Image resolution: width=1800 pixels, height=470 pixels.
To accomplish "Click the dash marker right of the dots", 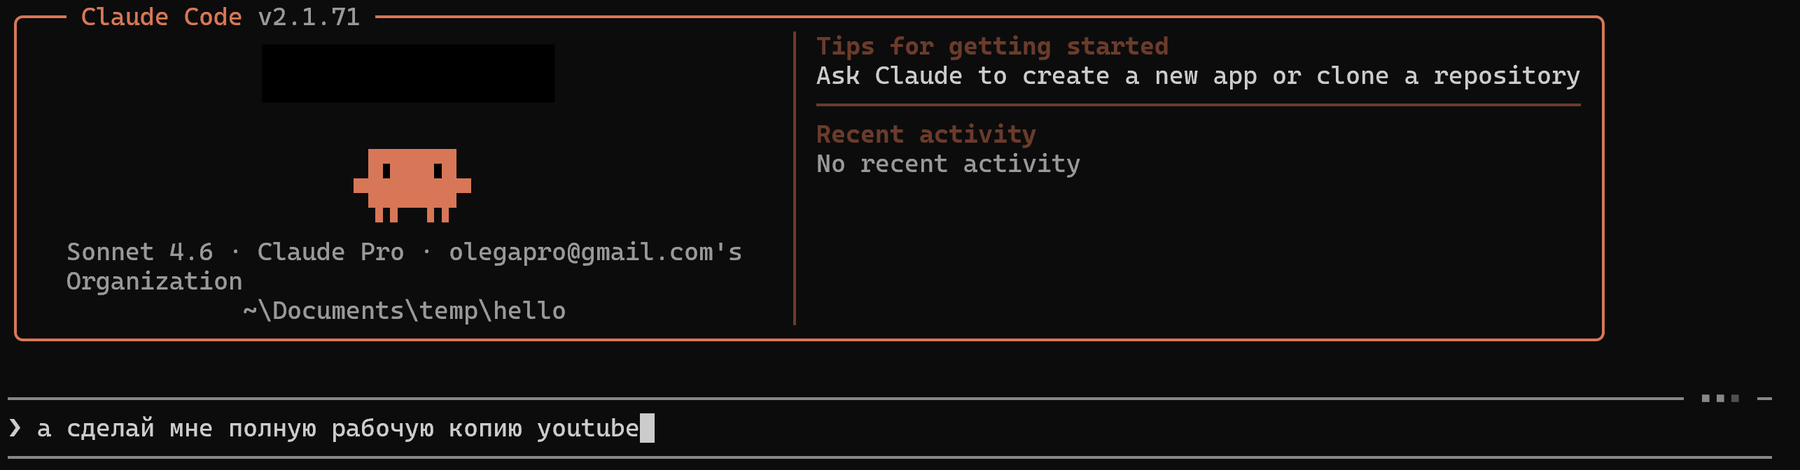I will [x=1765, y=398].
